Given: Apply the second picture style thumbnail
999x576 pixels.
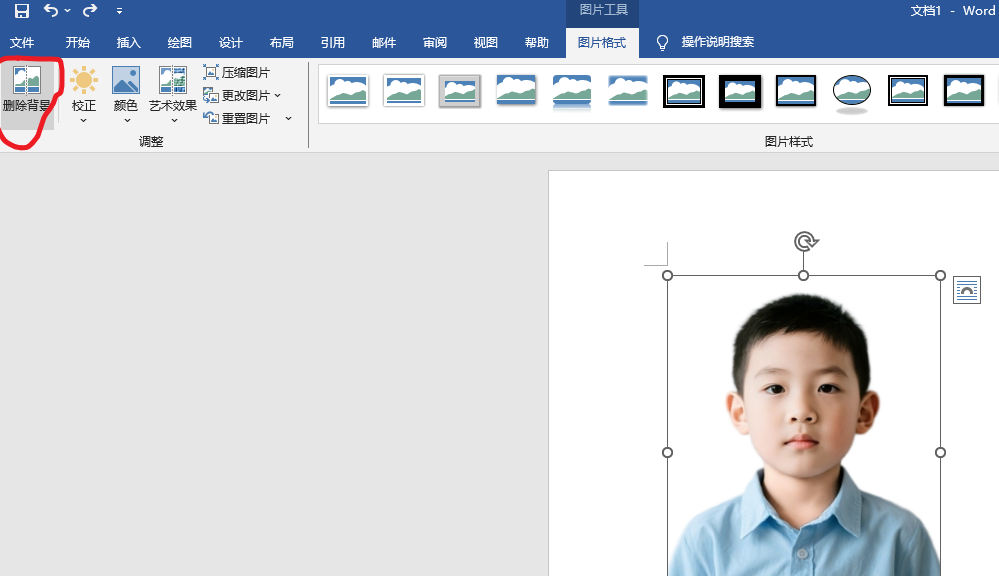Looking at the screenshot, I should pos(404,90).
